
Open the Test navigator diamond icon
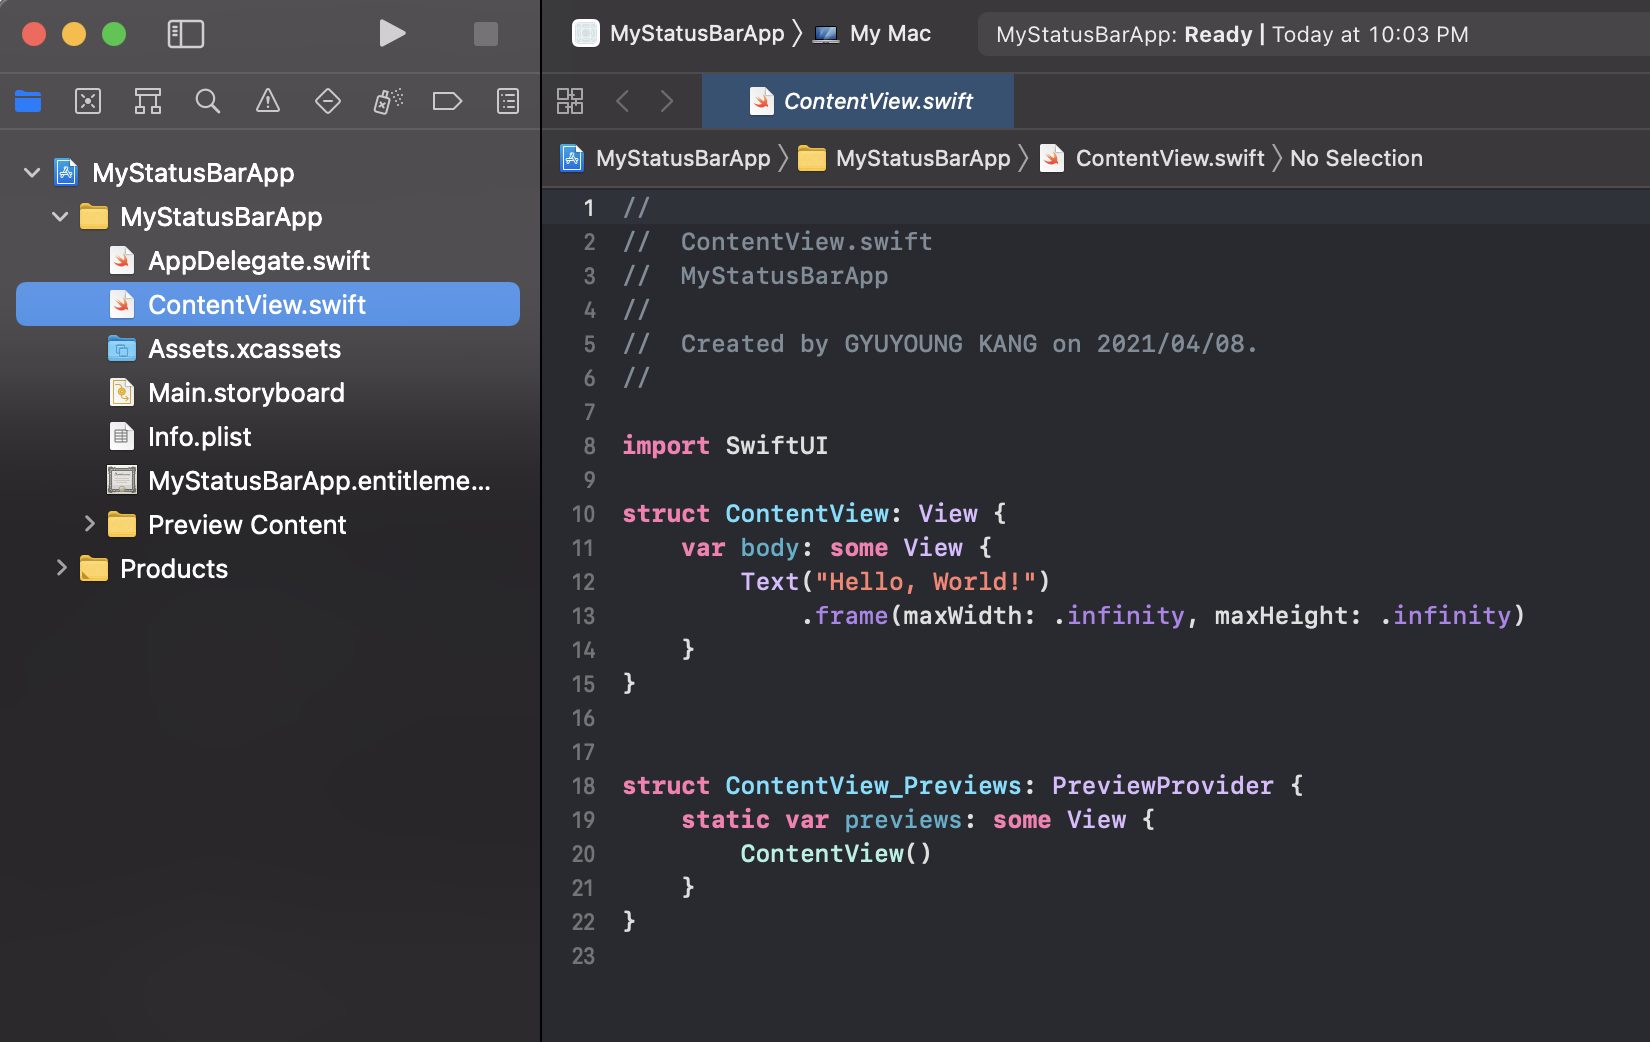[328, 101]
